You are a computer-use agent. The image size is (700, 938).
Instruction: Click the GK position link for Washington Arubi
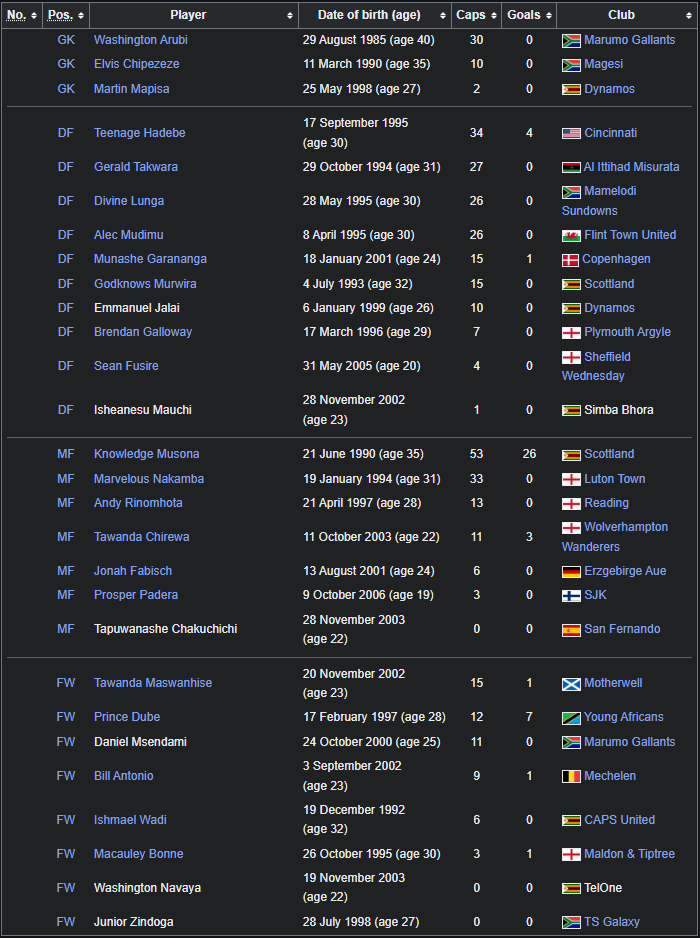click(66, 40)
